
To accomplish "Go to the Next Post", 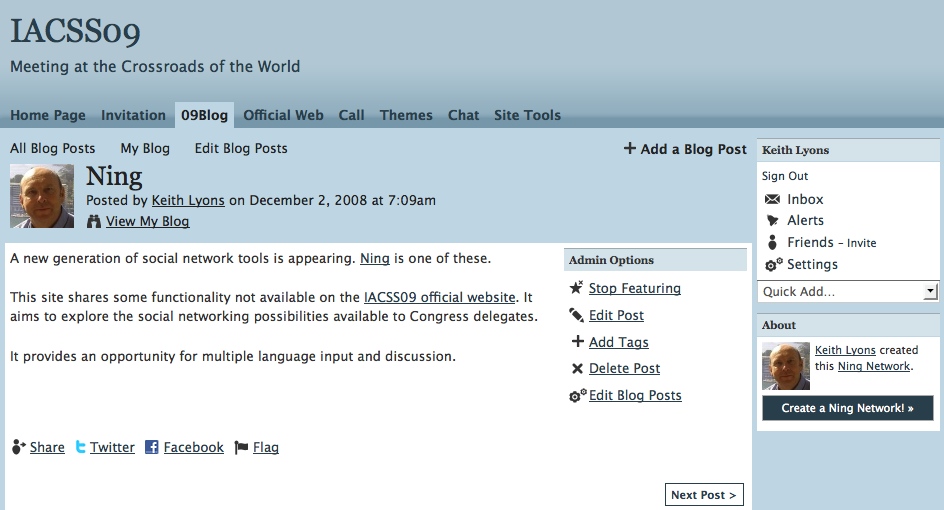I will pyautogui.click(x=704, y=494).
